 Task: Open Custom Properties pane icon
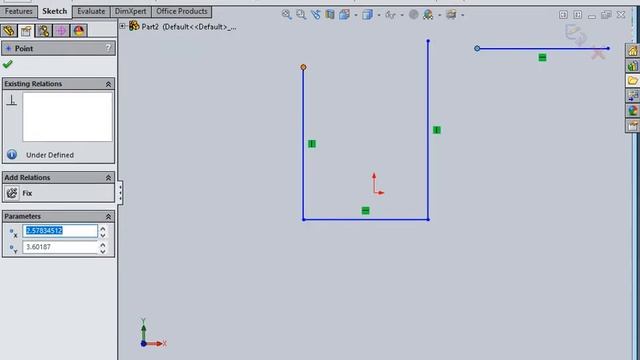[632, 125]
